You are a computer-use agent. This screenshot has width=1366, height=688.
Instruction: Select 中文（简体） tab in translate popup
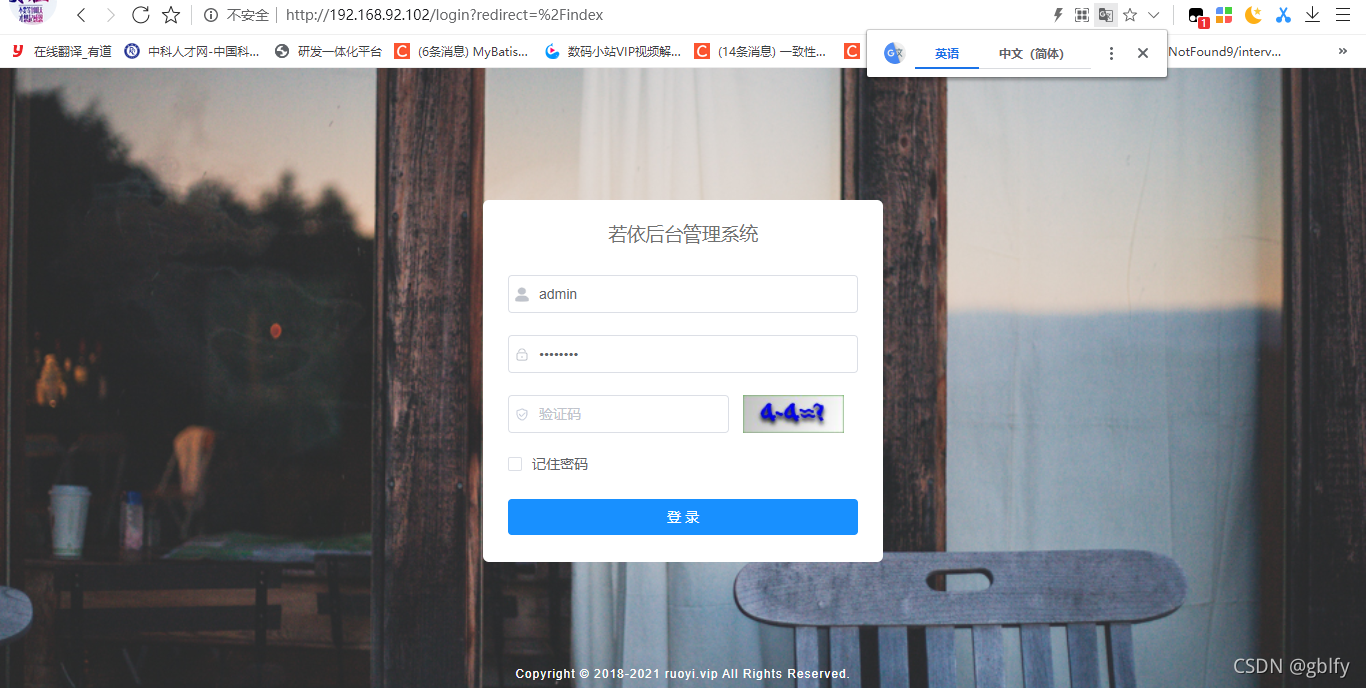(1031, 54)
